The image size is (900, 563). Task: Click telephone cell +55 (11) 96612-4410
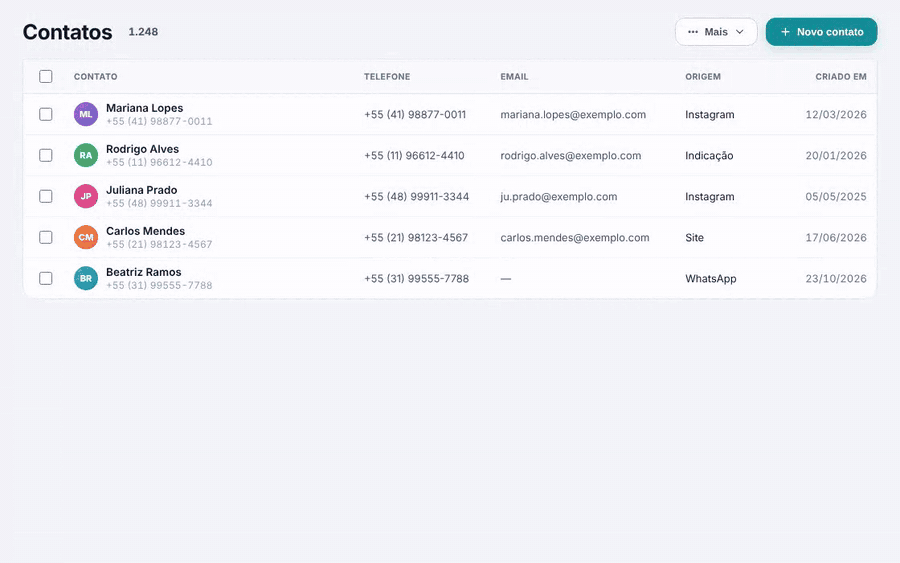(414, 156)
